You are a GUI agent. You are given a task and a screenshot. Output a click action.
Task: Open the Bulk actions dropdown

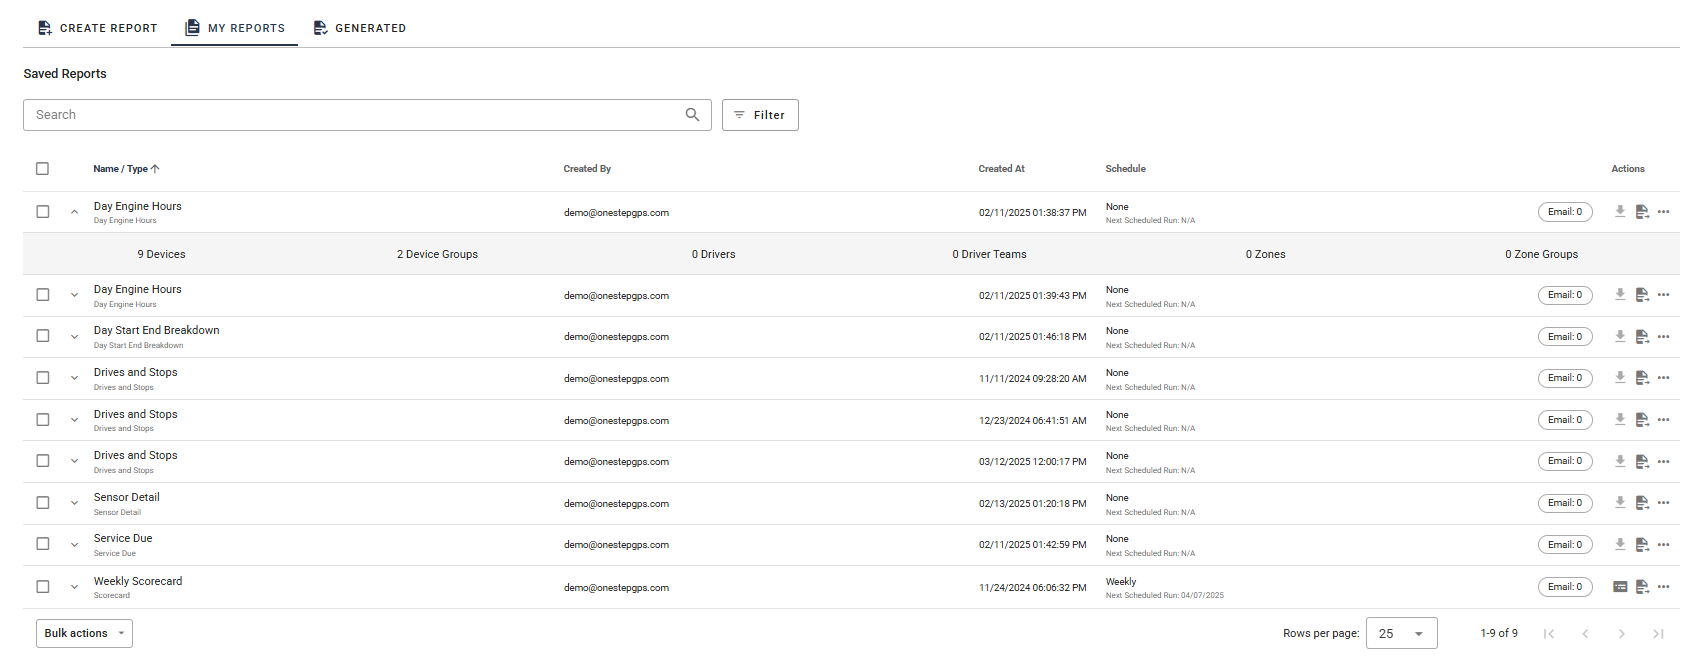84,633
